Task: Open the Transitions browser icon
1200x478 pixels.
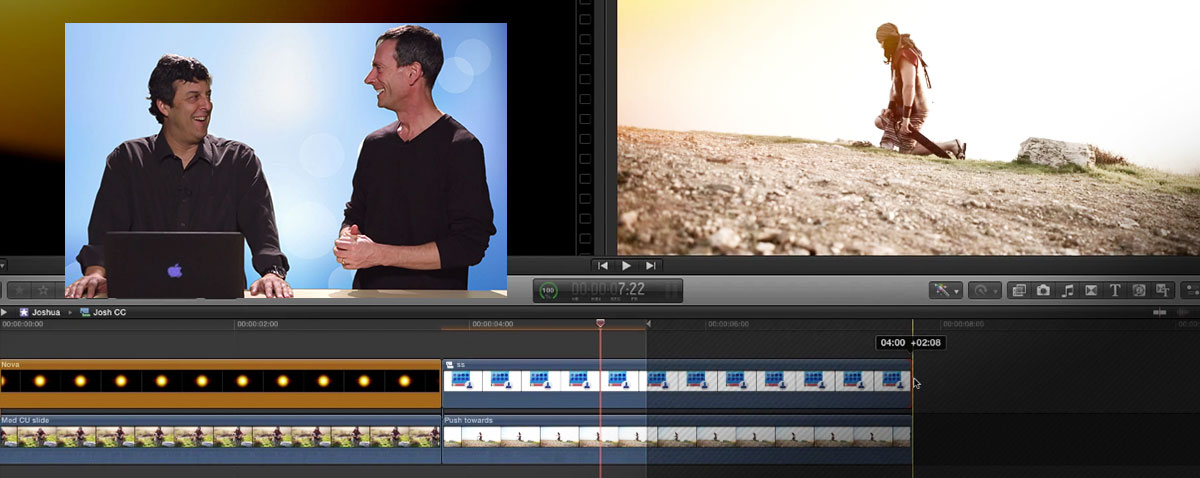Action: [1091, 290]
